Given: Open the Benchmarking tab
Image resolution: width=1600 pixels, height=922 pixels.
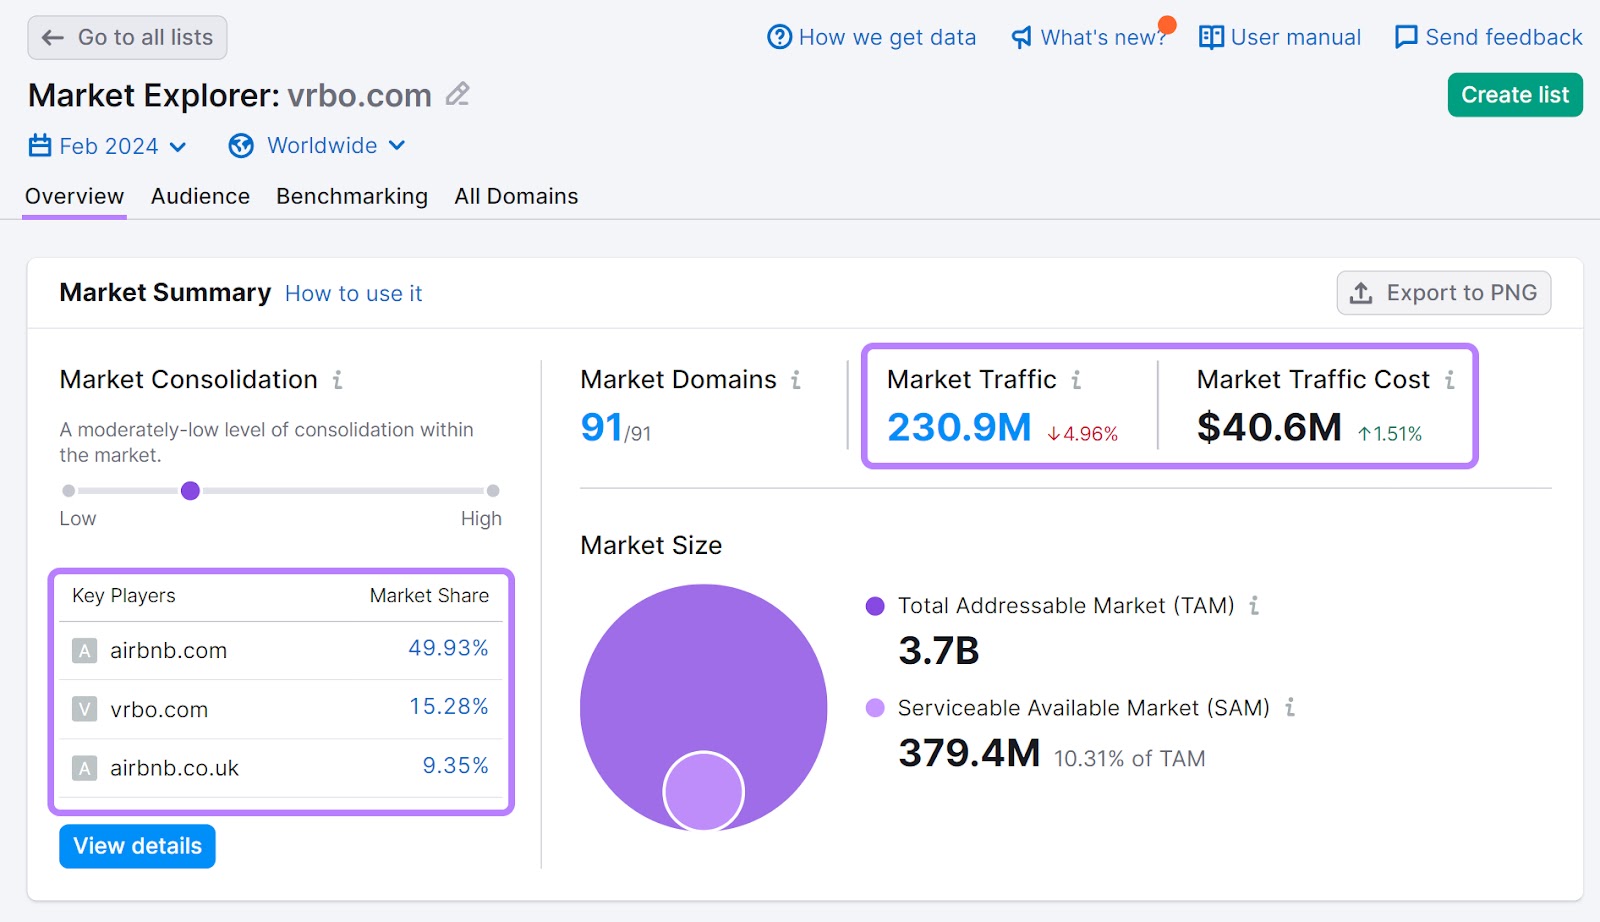Looking at the screenshot, I should pyautogui.click(x=352, y=197).
